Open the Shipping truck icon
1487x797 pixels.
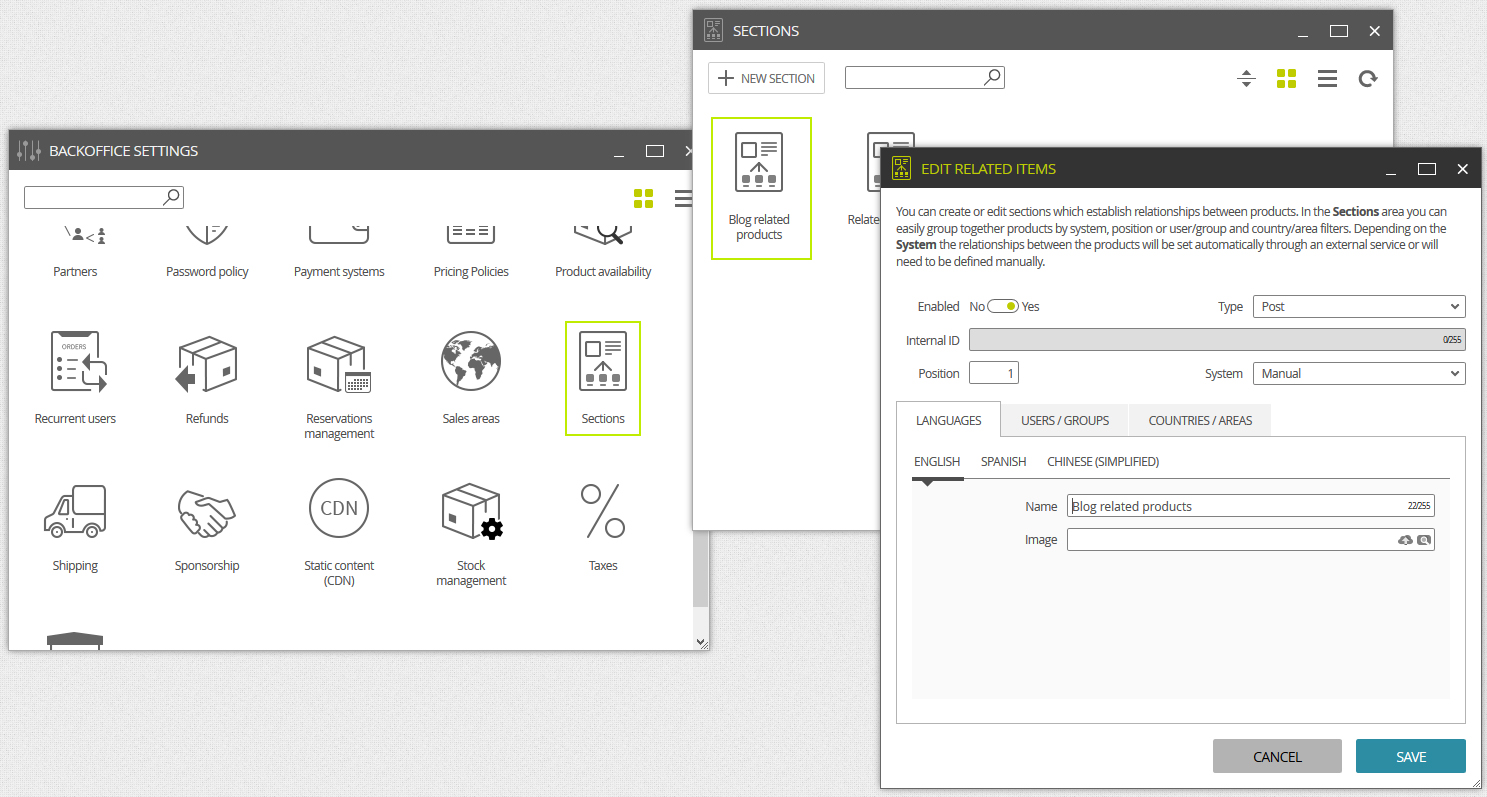[x=75, y=511]
